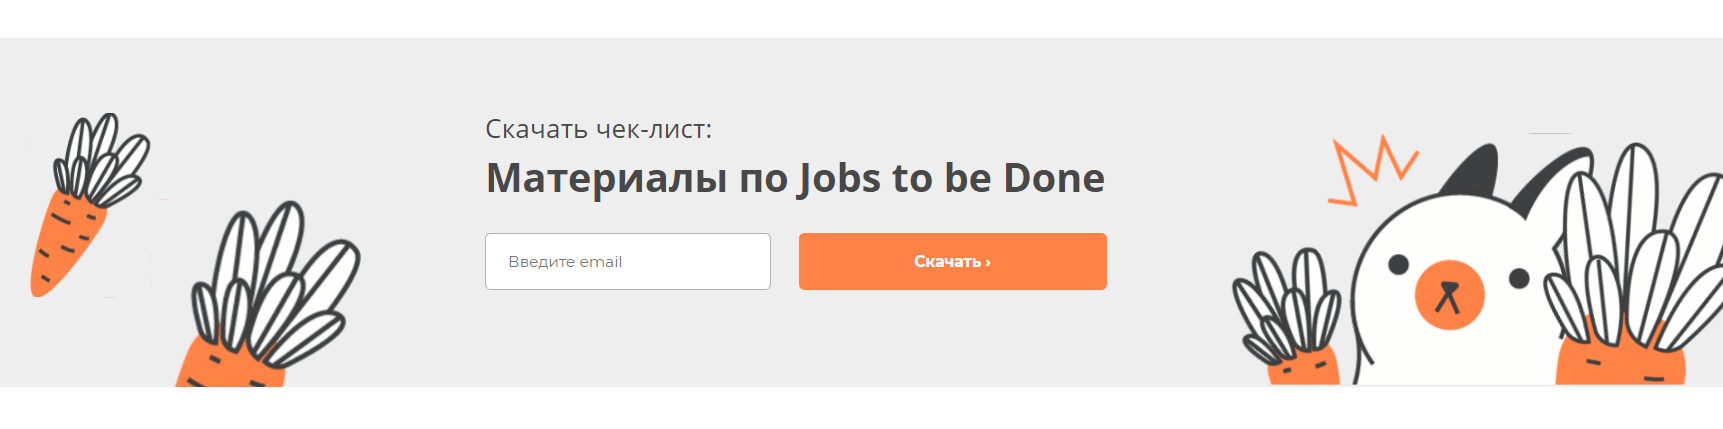
Task: Click the word 'Материалы' in the title
Action: tap(607, 178)
